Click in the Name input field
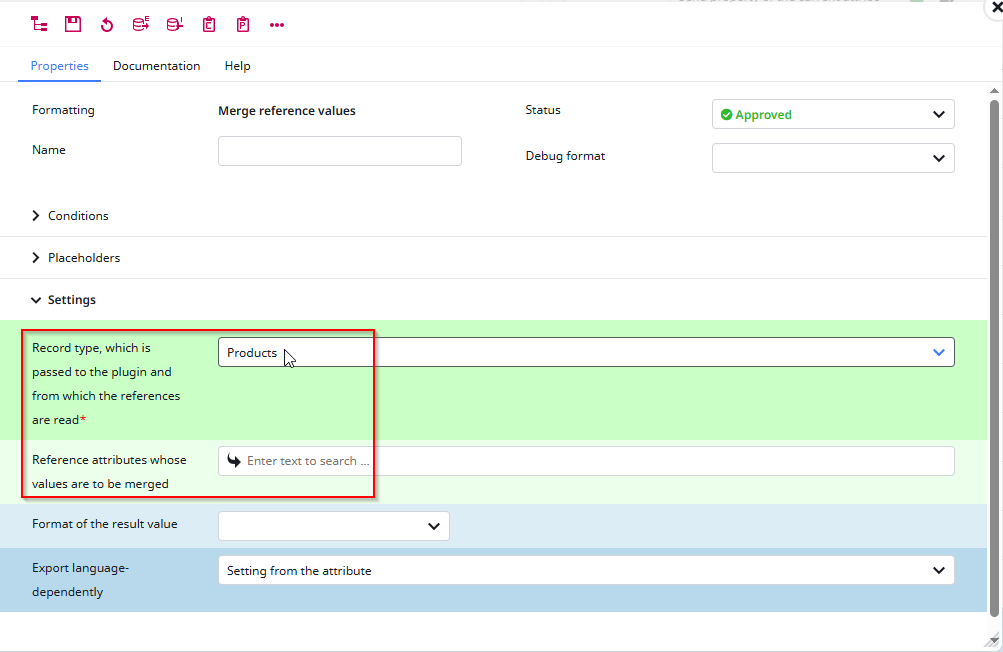 [339, 150]
